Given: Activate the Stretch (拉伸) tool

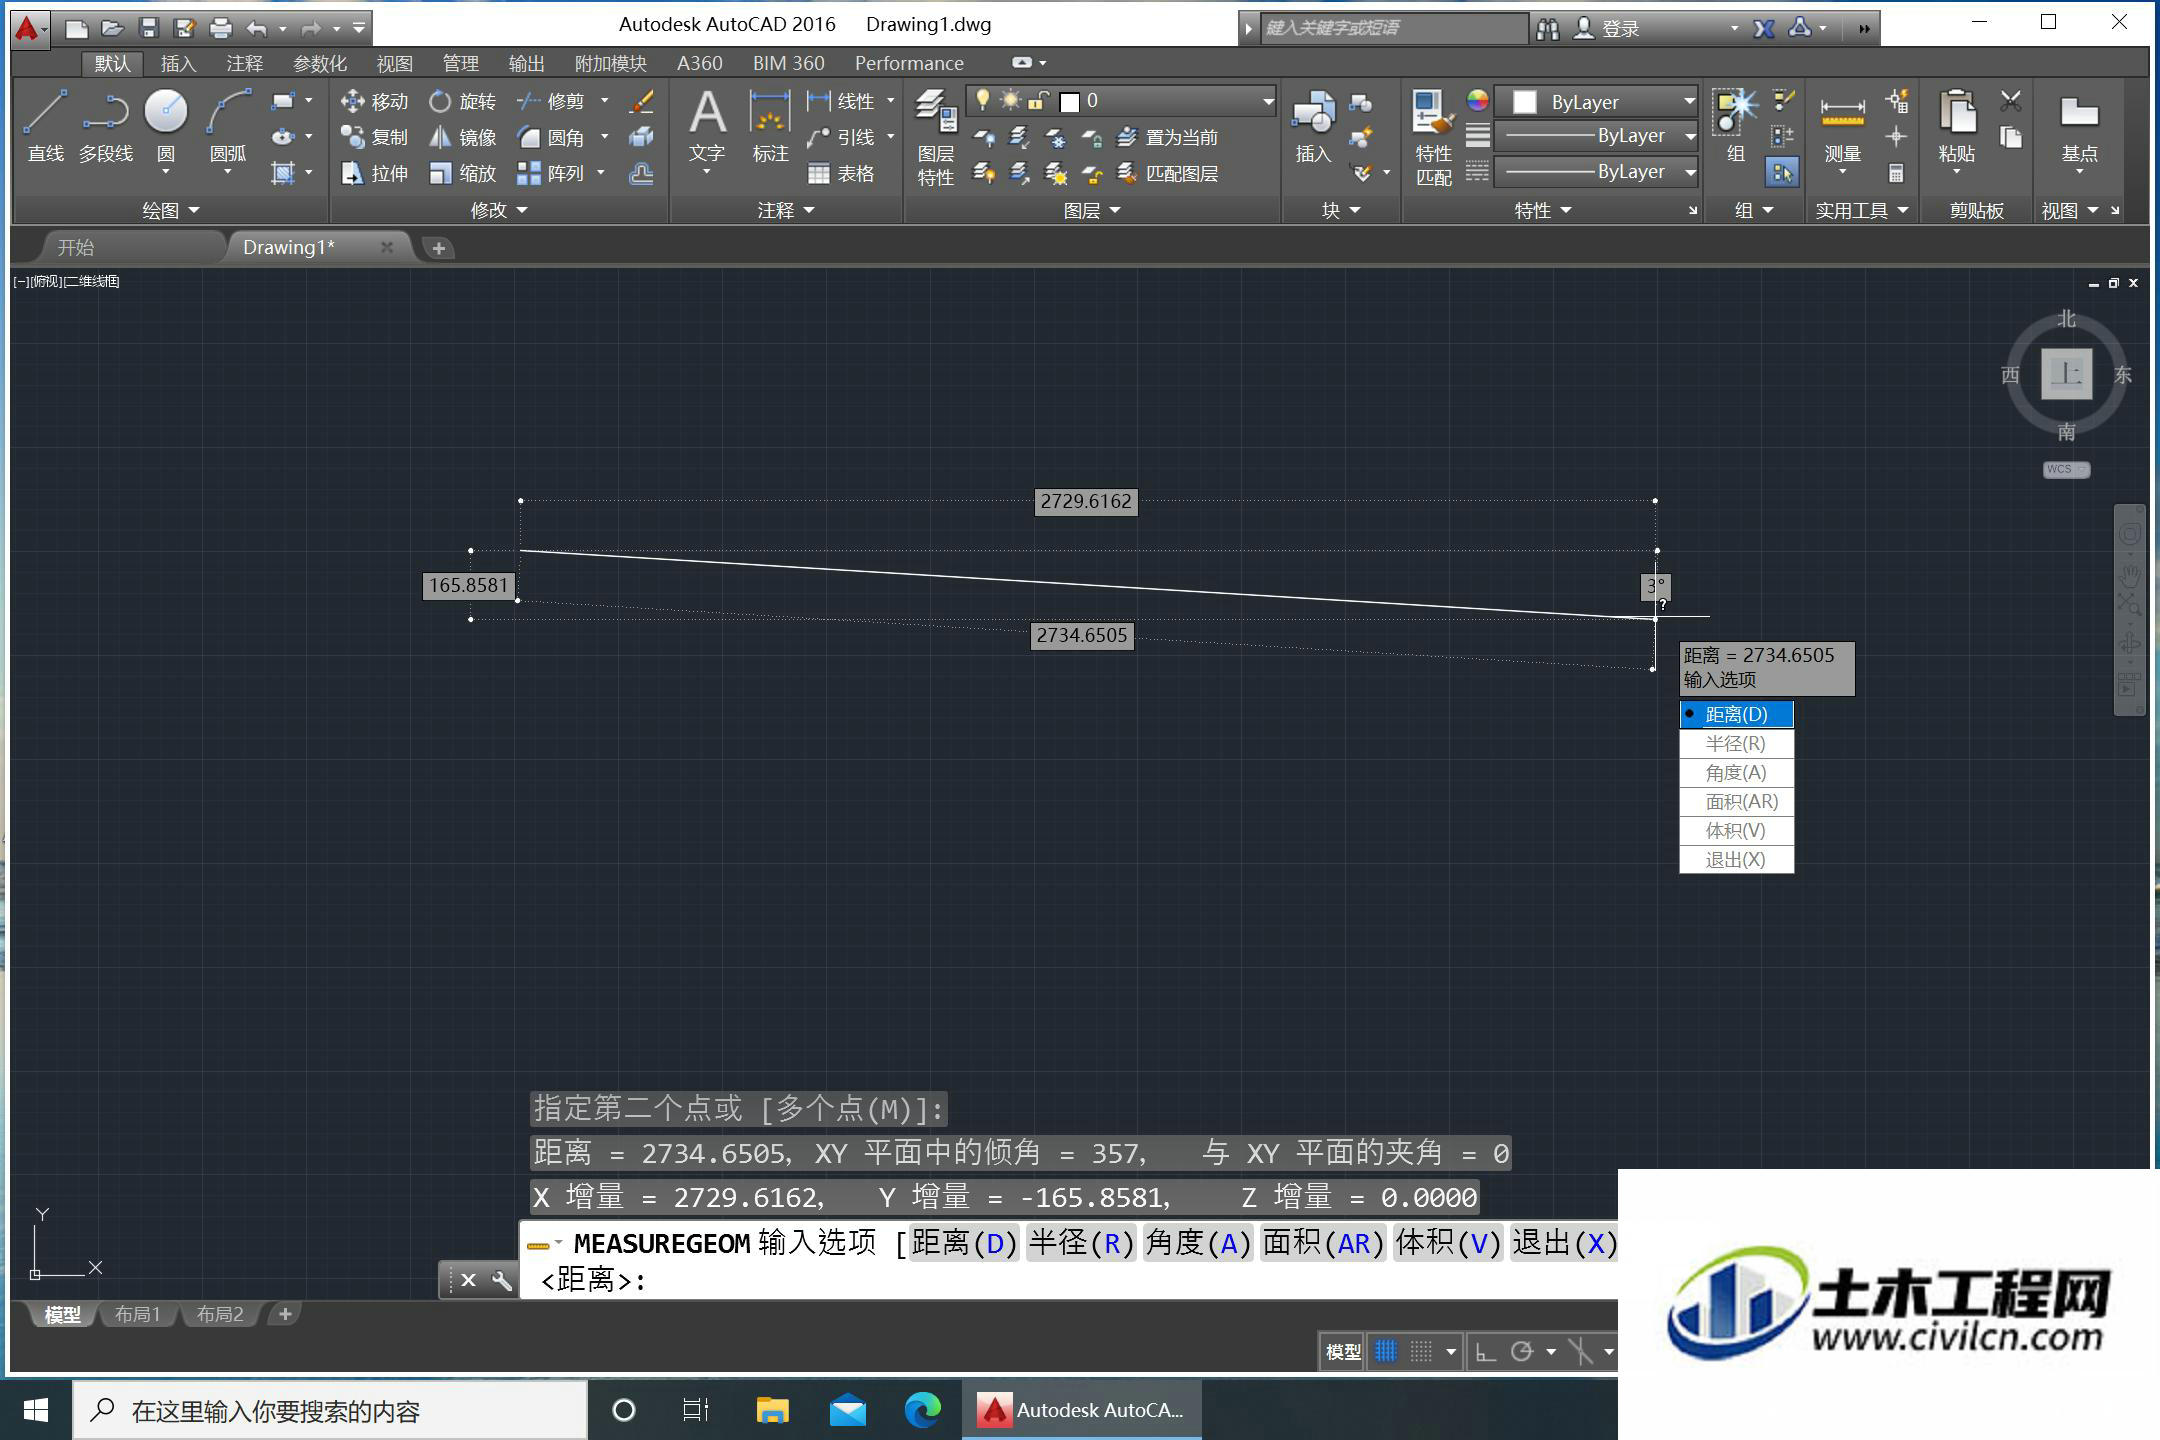Looking at the screenshot, I should tap(374, 173).
